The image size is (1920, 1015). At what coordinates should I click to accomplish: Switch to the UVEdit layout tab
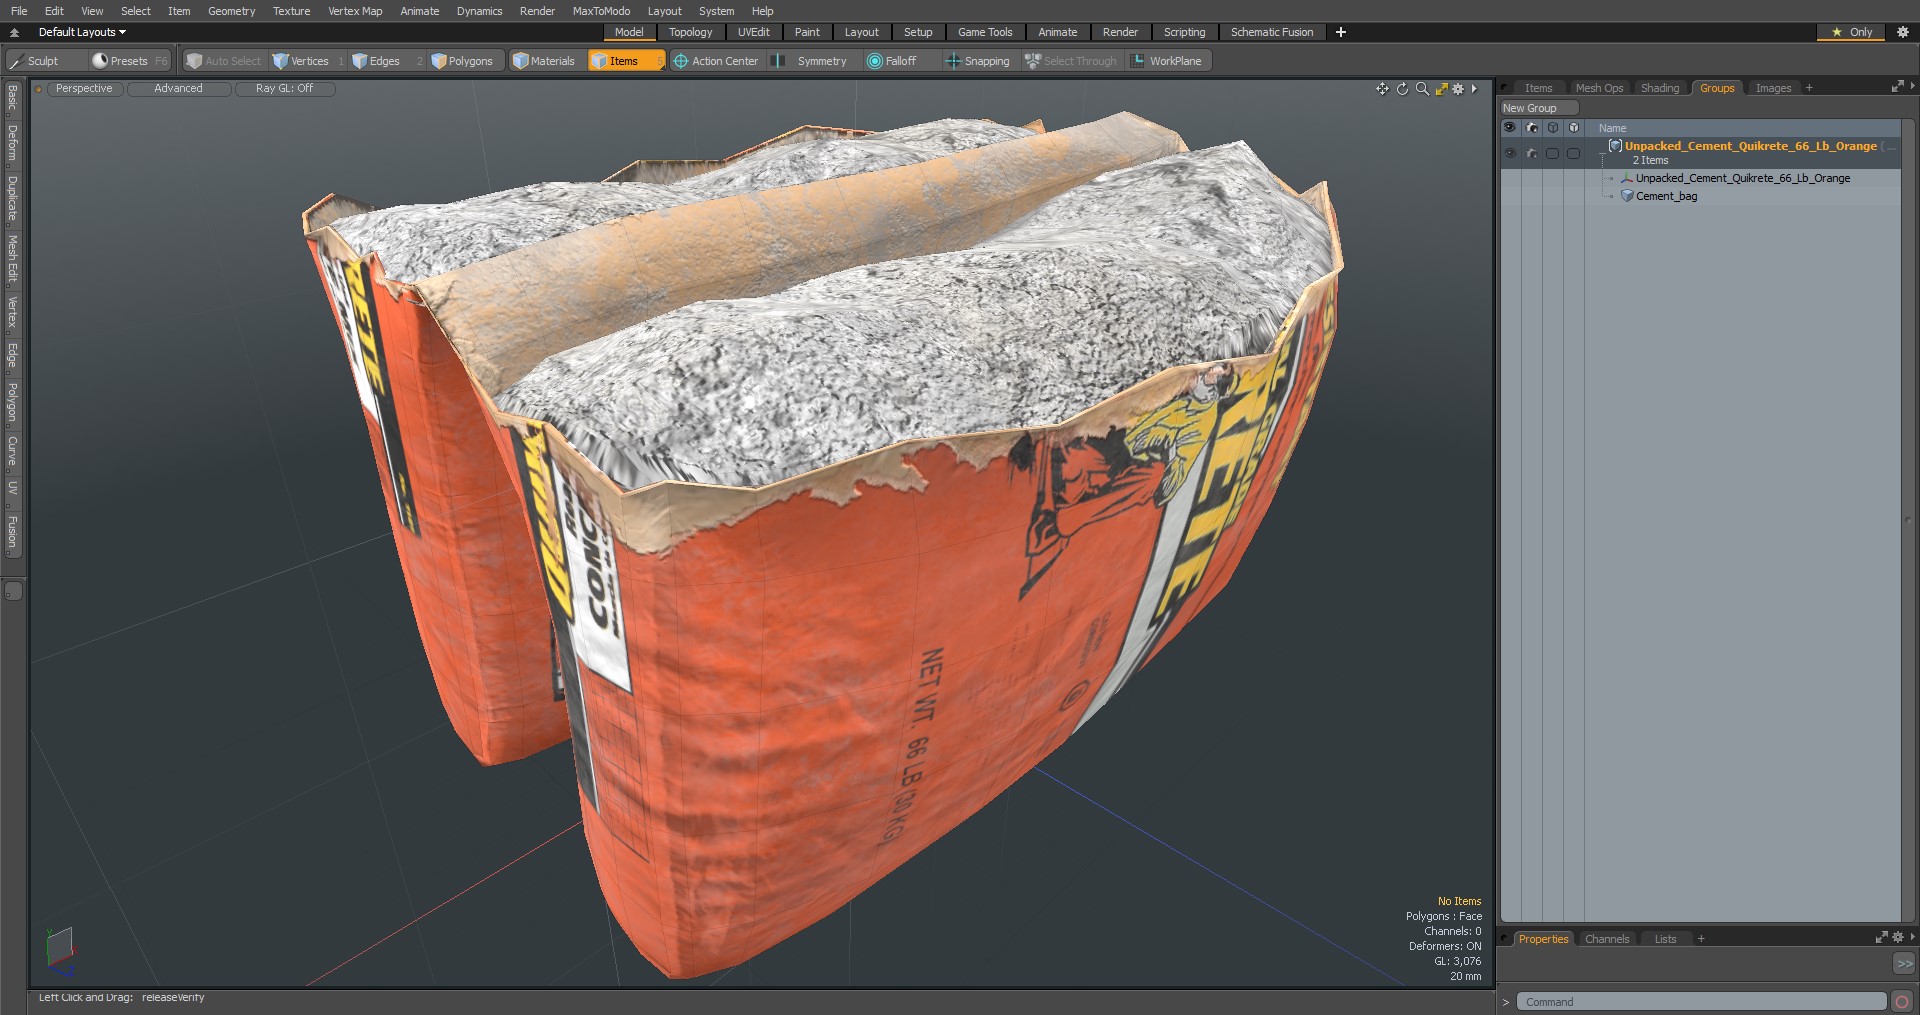coord(753,32)
